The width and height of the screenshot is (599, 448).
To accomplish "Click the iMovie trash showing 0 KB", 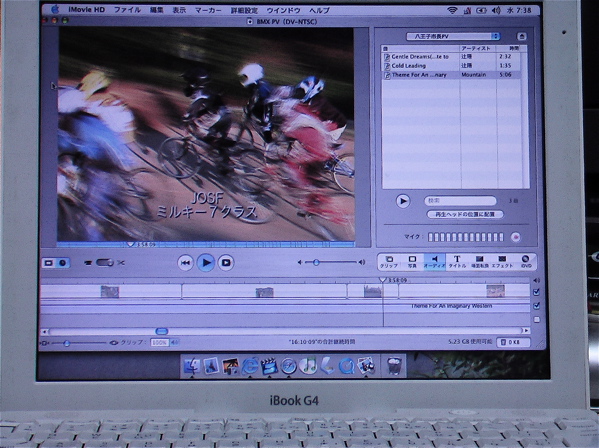I will pos(513,342).
